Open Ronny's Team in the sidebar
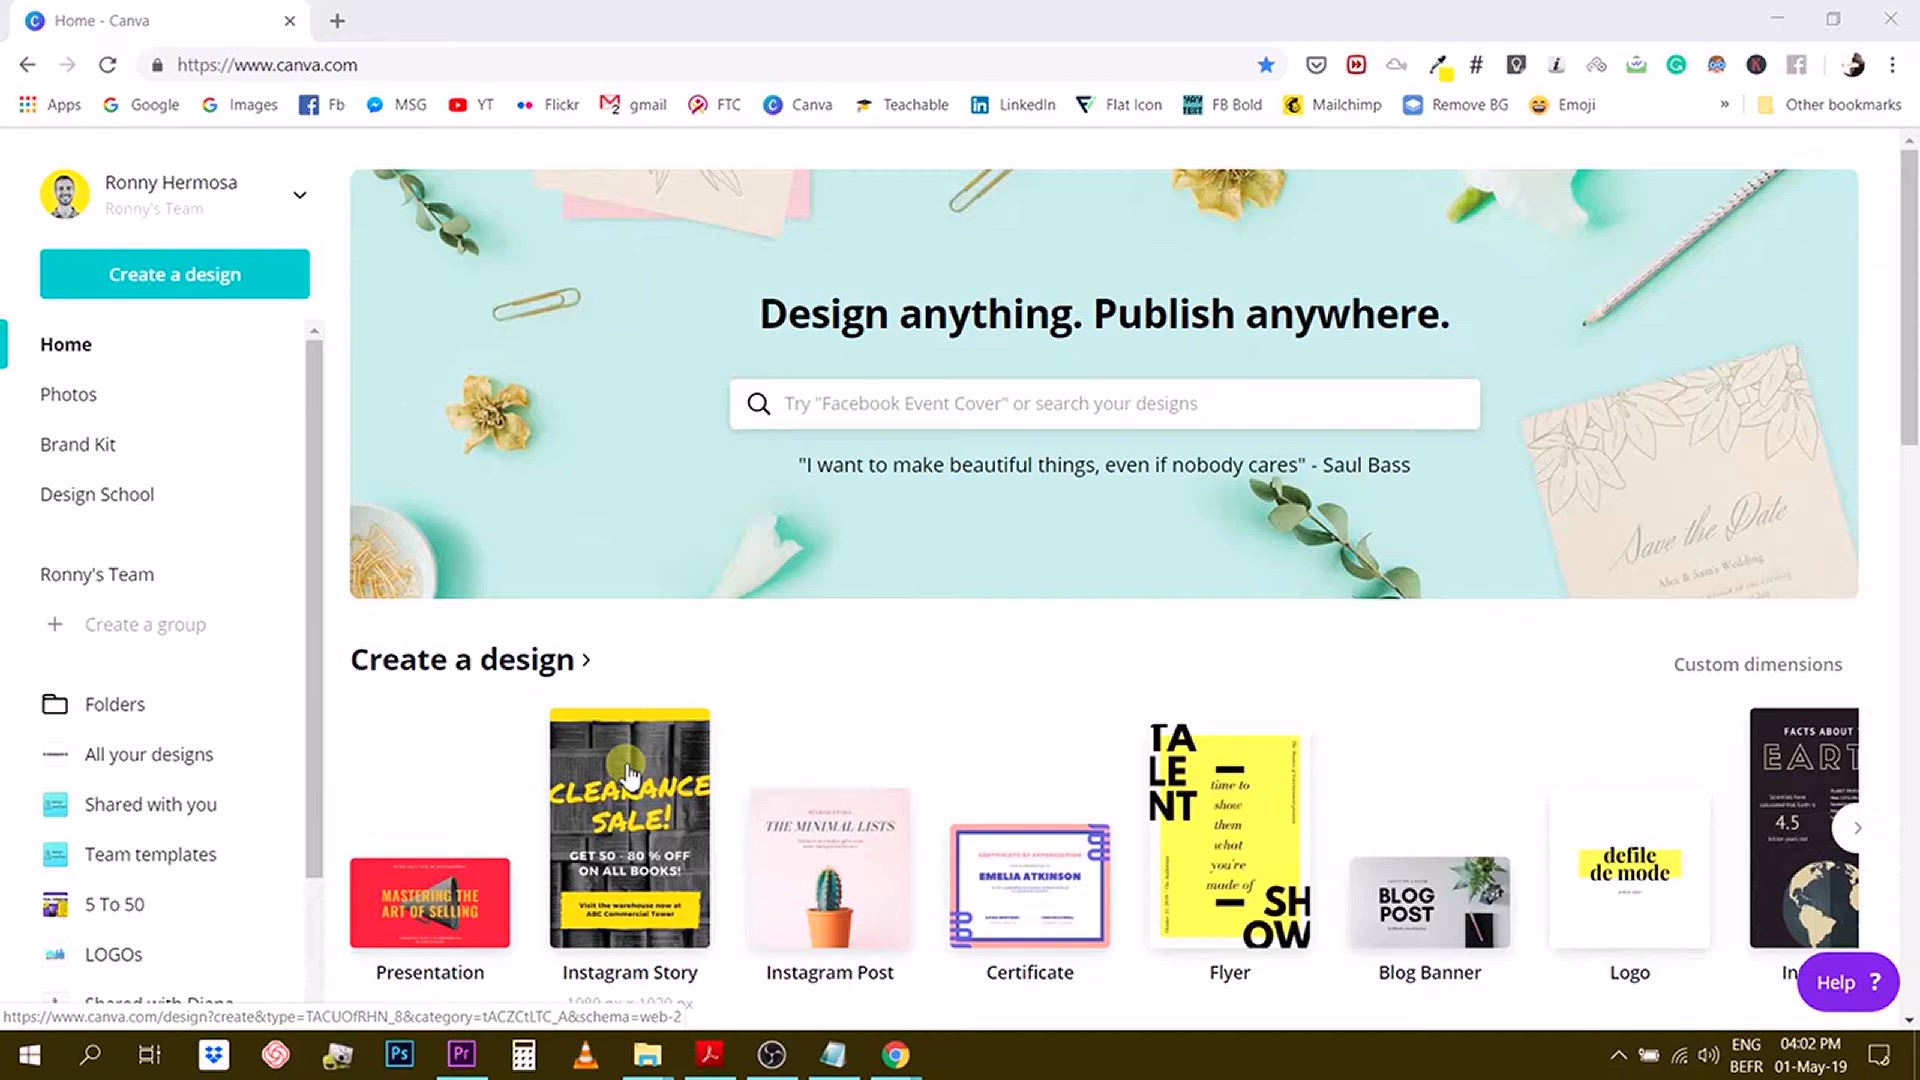 97,574
